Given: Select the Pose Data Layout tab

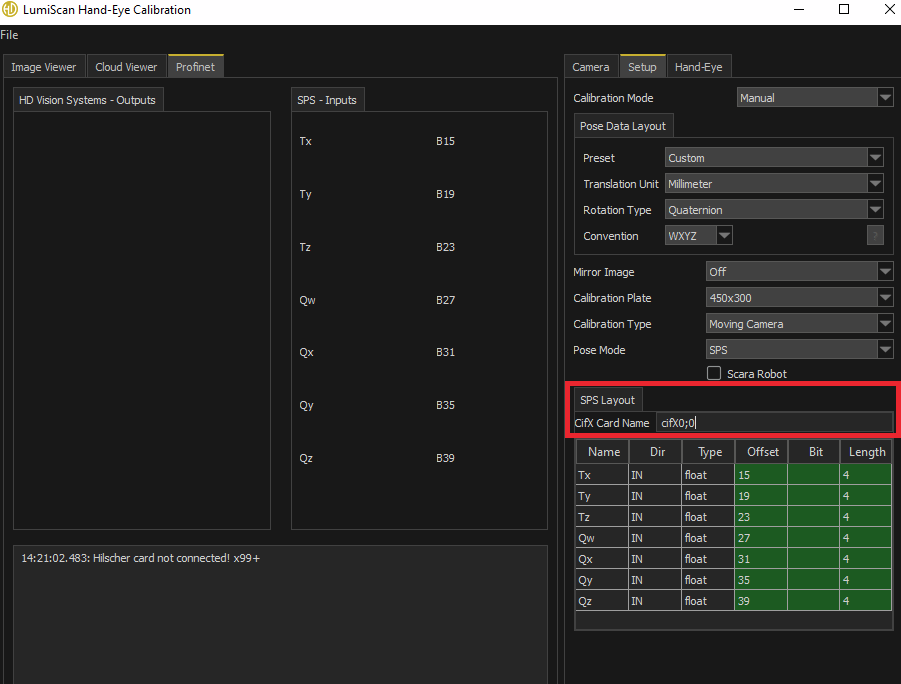Looking at the screenshot, I should pos(623,126).
